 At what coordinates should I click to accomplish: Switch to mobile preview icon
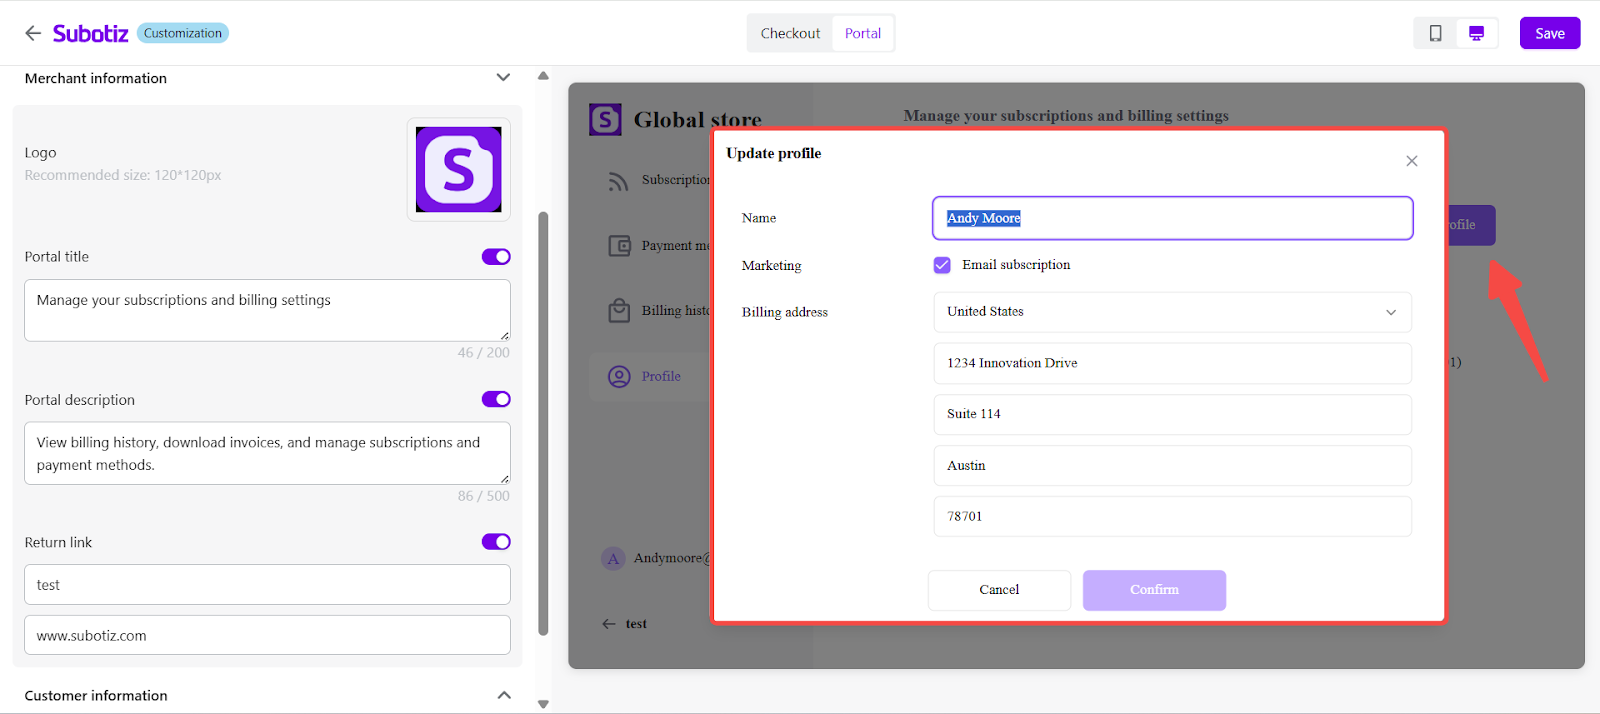[1435, 33]
